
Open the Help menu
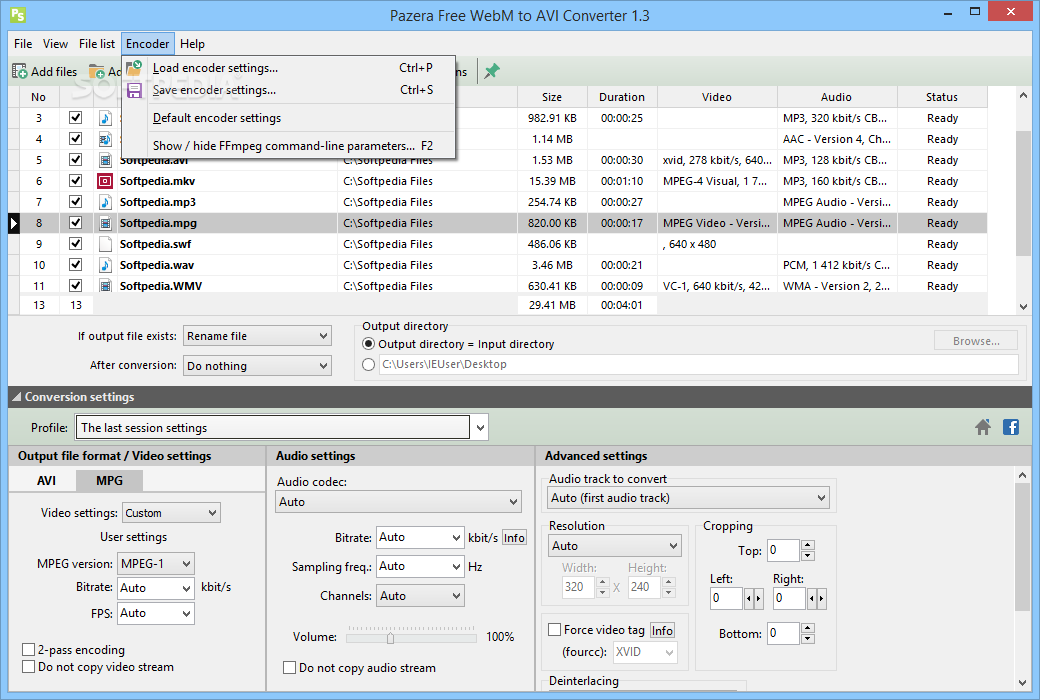pos(192,44)
